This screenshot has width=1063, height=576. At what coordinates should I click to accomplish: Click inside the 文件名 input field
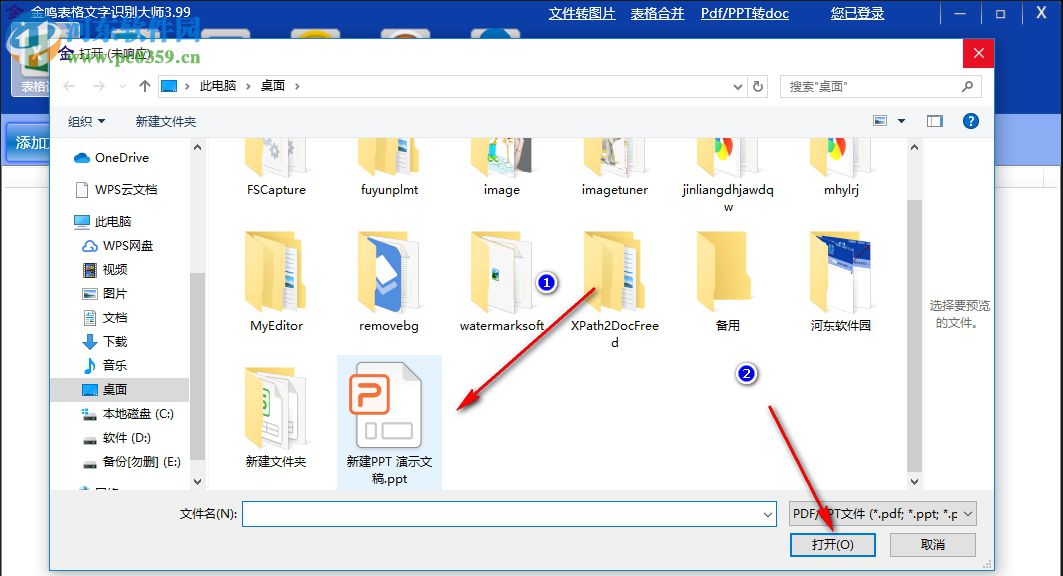point(500,513)
